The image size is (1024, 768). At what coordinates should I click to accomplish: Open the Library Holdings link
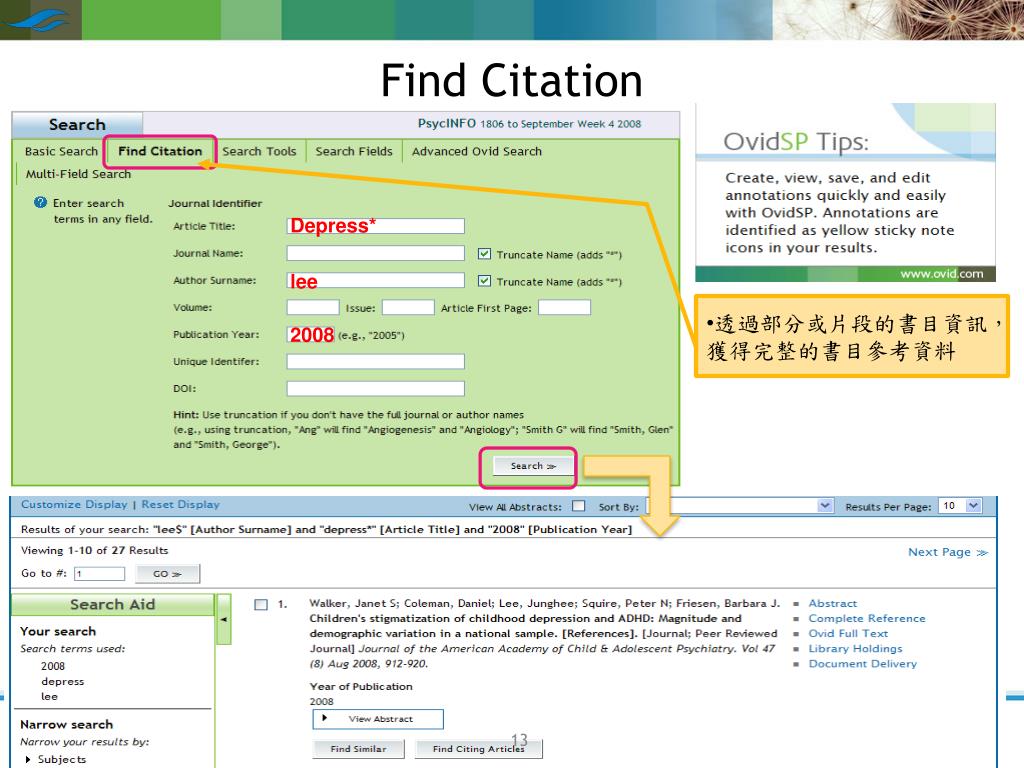(856, 648)
